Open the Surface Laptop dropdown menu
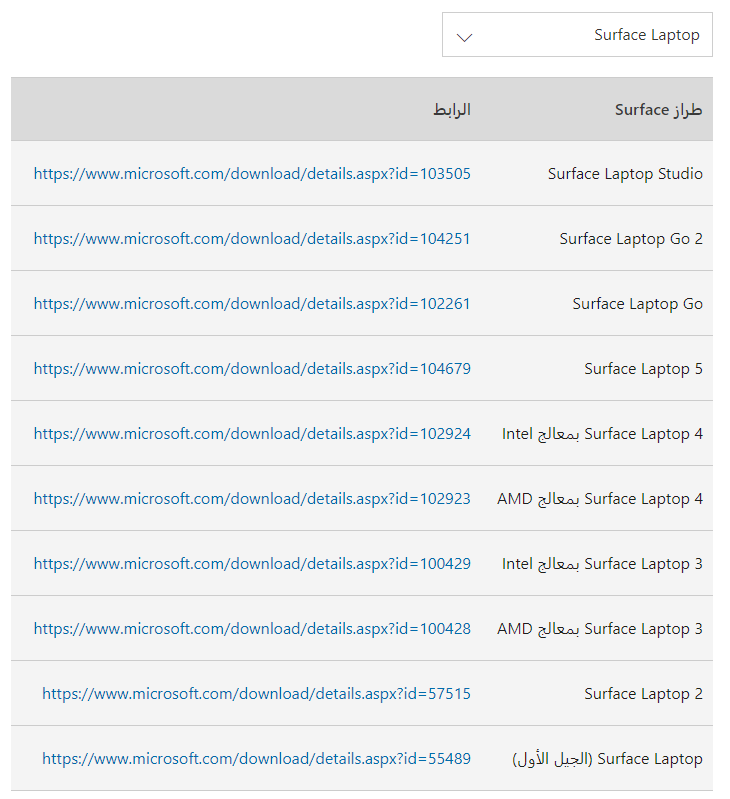The image size is (730, 799). (577, 35)
